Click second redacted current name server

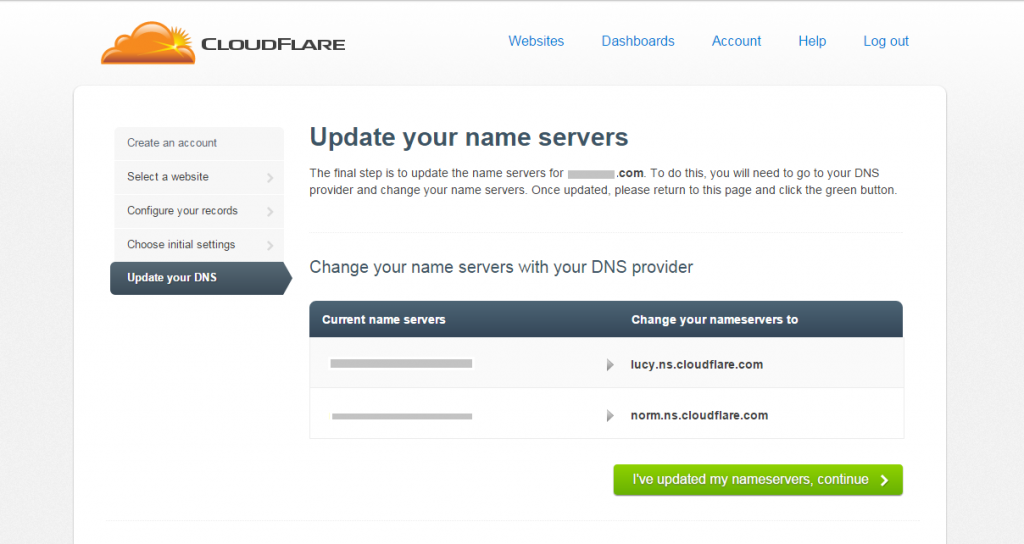pyautogui.click(x=402, y=416)
